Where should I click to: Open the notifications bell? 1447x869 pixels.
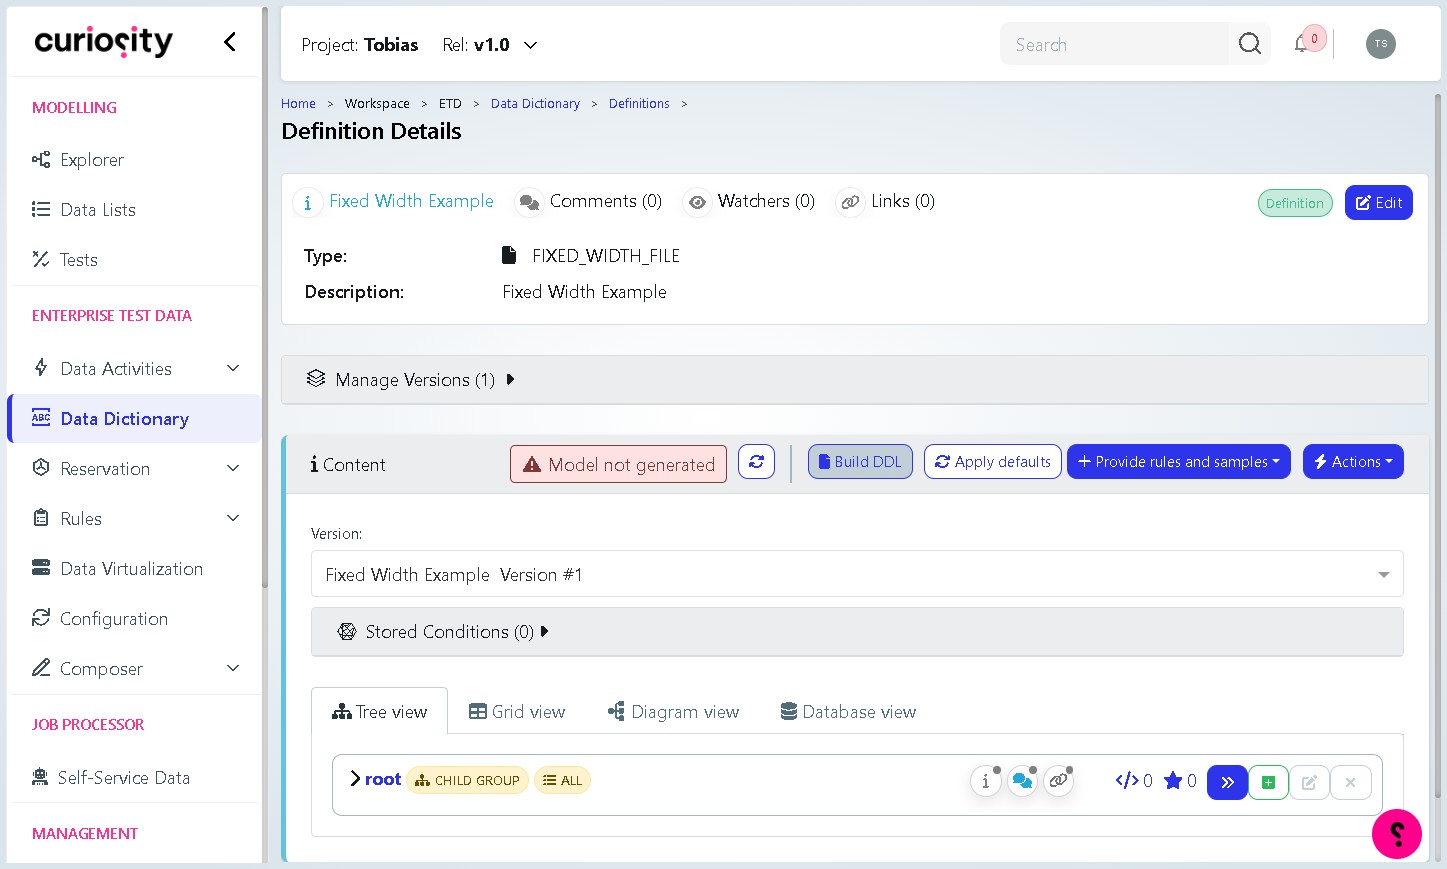(1301, 44)
